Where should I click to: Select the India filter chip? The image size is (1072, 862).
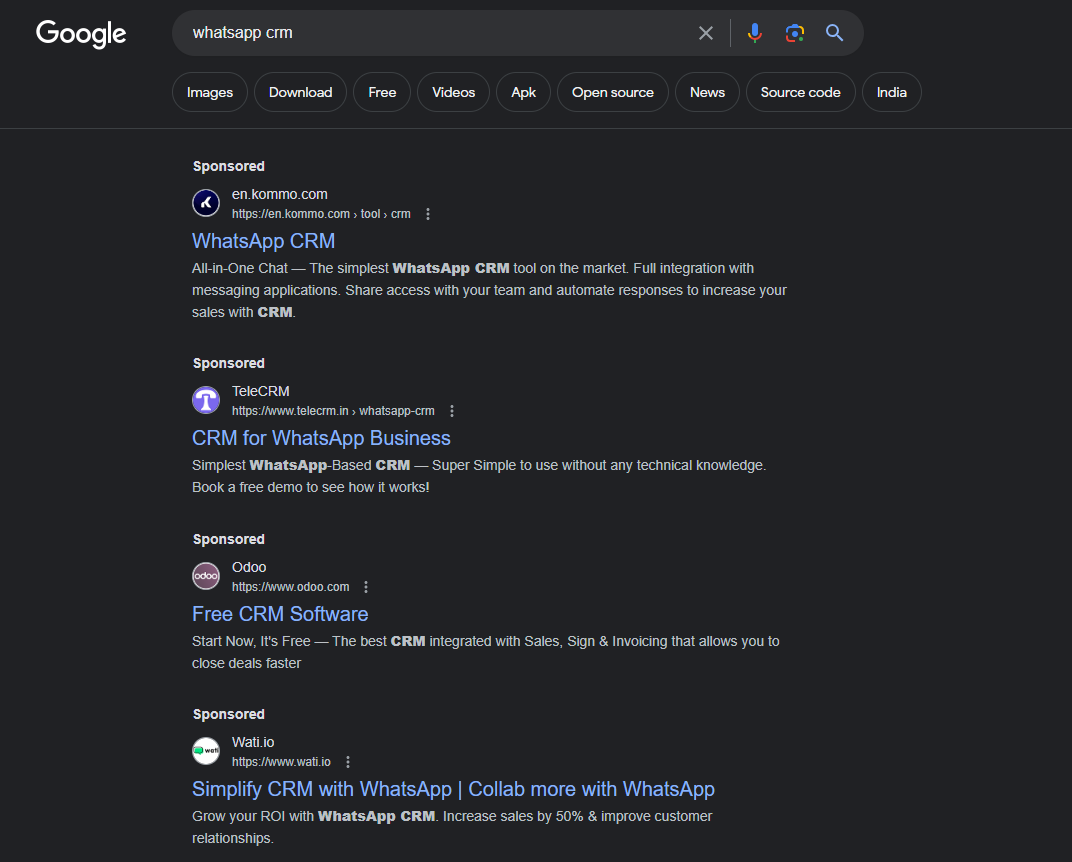892,92
